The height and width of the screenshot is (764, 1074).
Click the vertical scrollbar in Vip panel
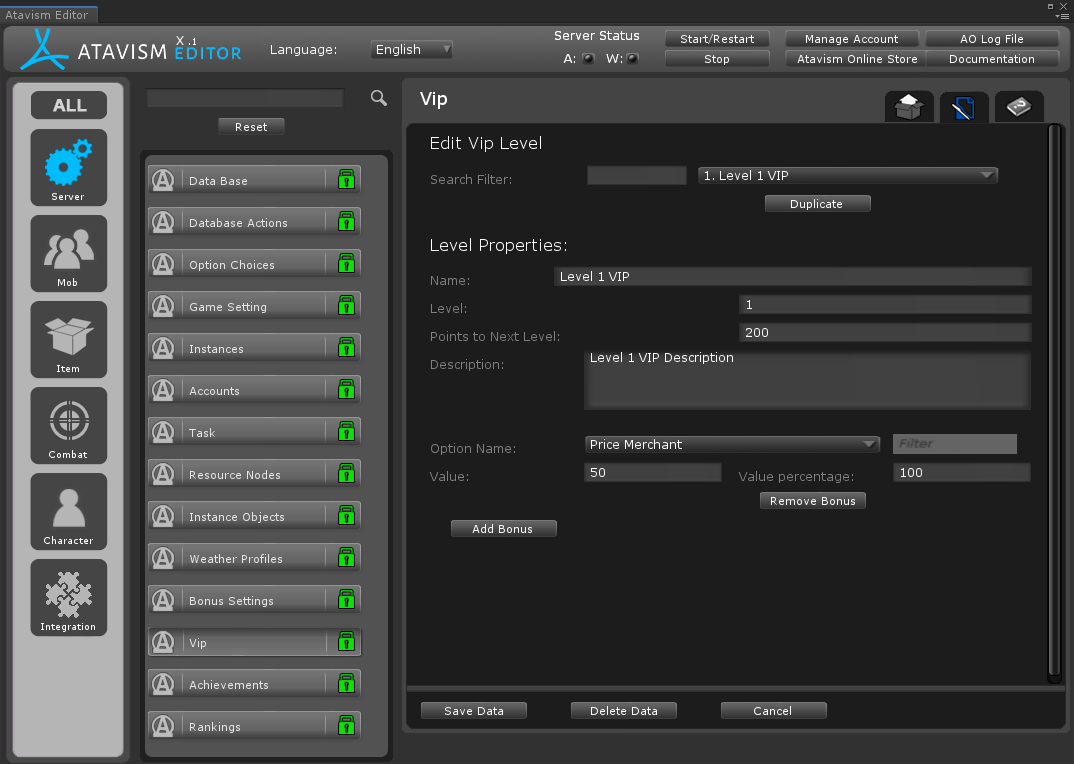1051,400
